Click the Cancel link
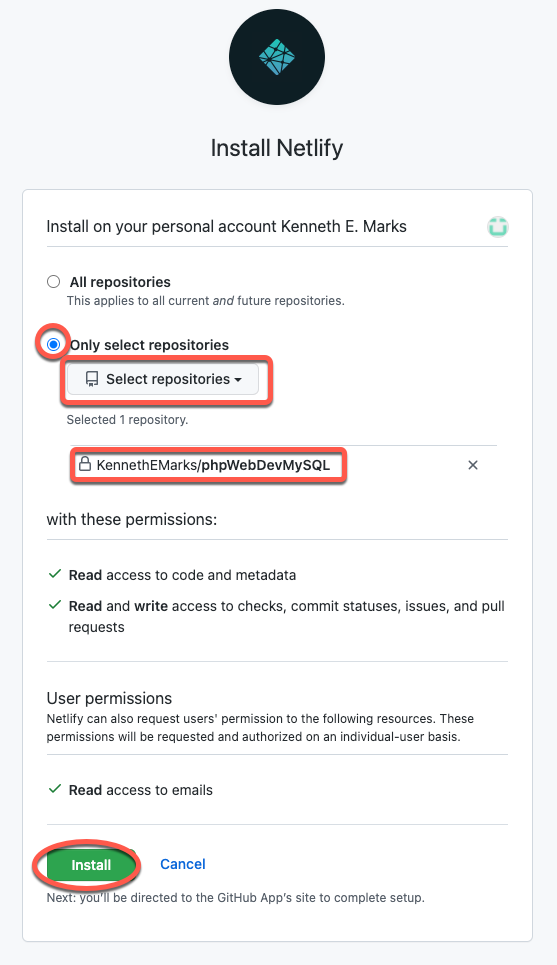This screenshot has height=965, width=557. click(x=183, y=864)
